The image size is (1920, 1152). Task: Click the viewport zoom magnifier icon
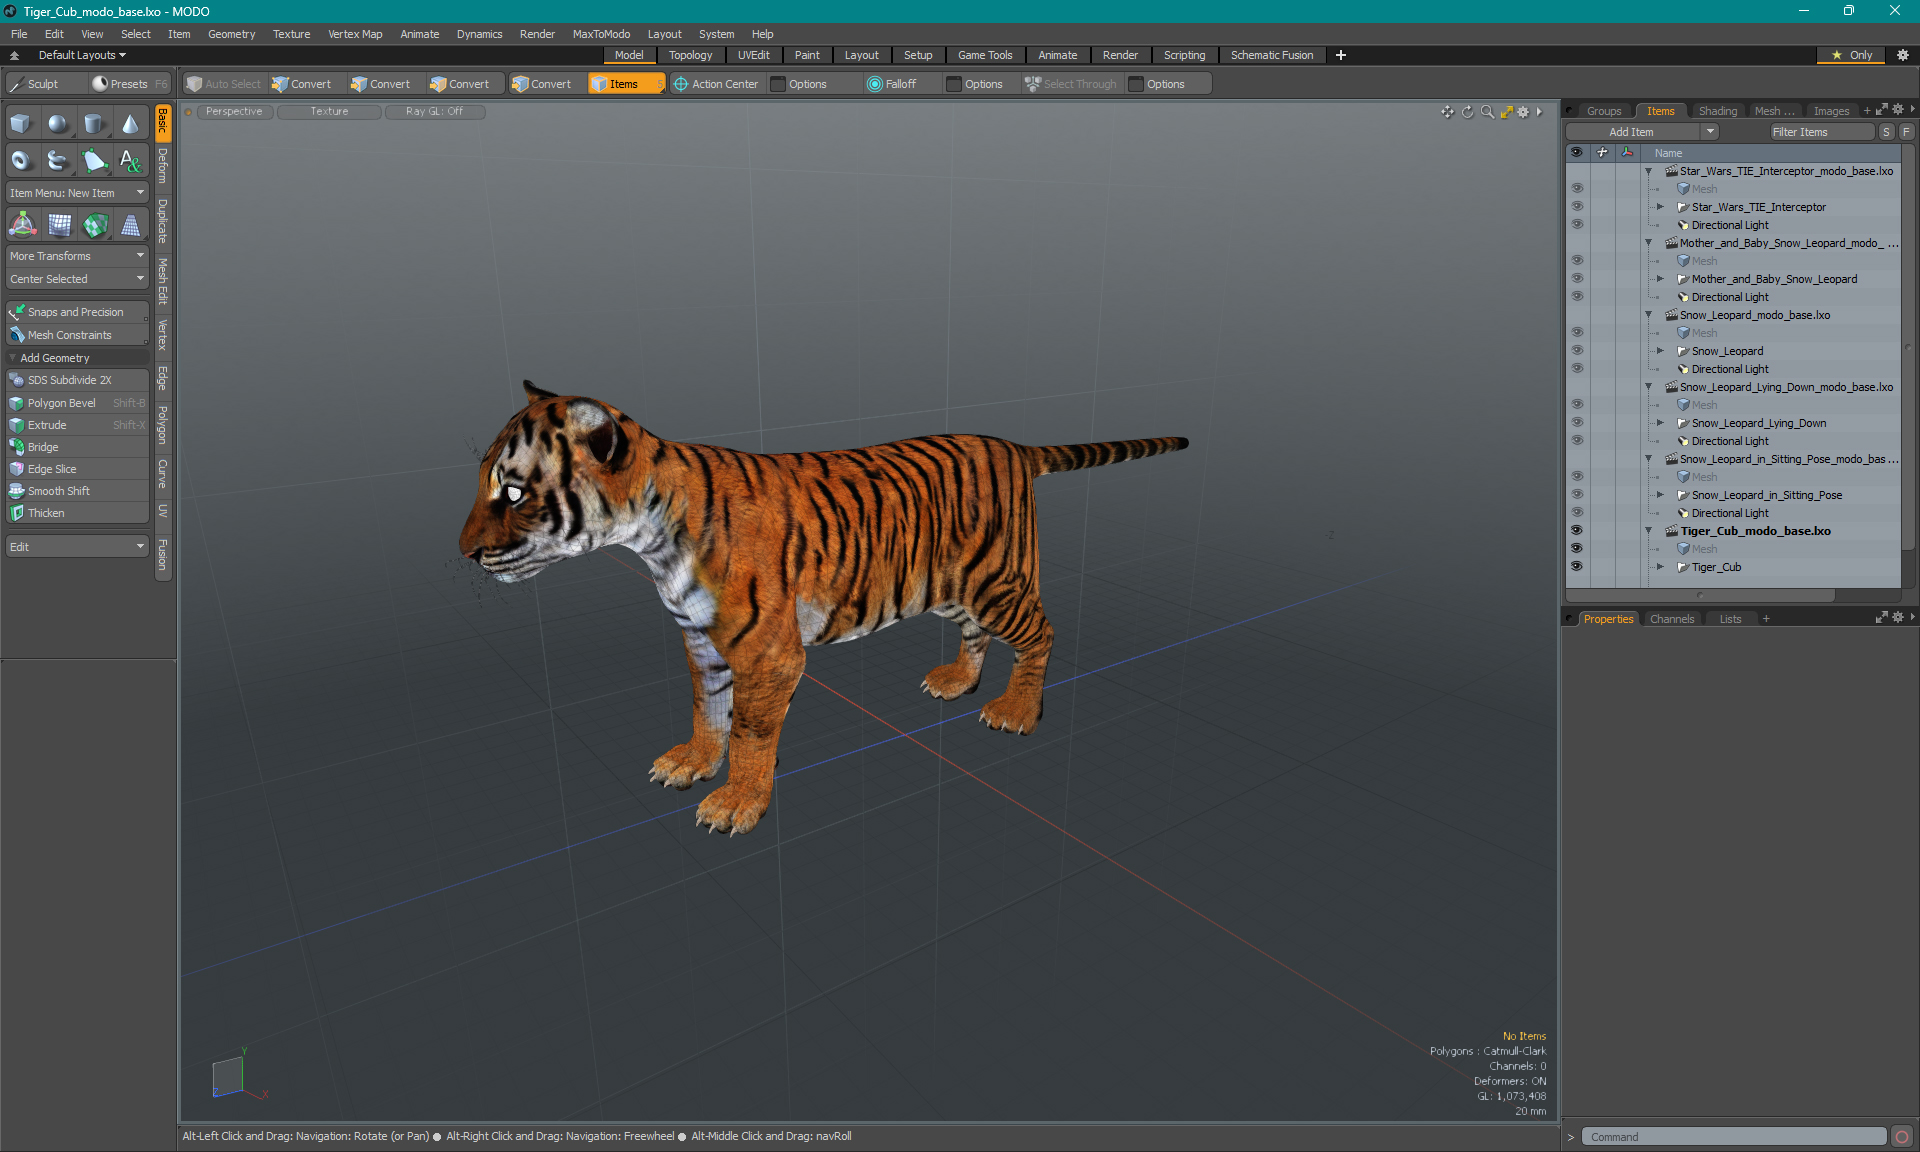pyautogui.click(x=1487, y=112)
